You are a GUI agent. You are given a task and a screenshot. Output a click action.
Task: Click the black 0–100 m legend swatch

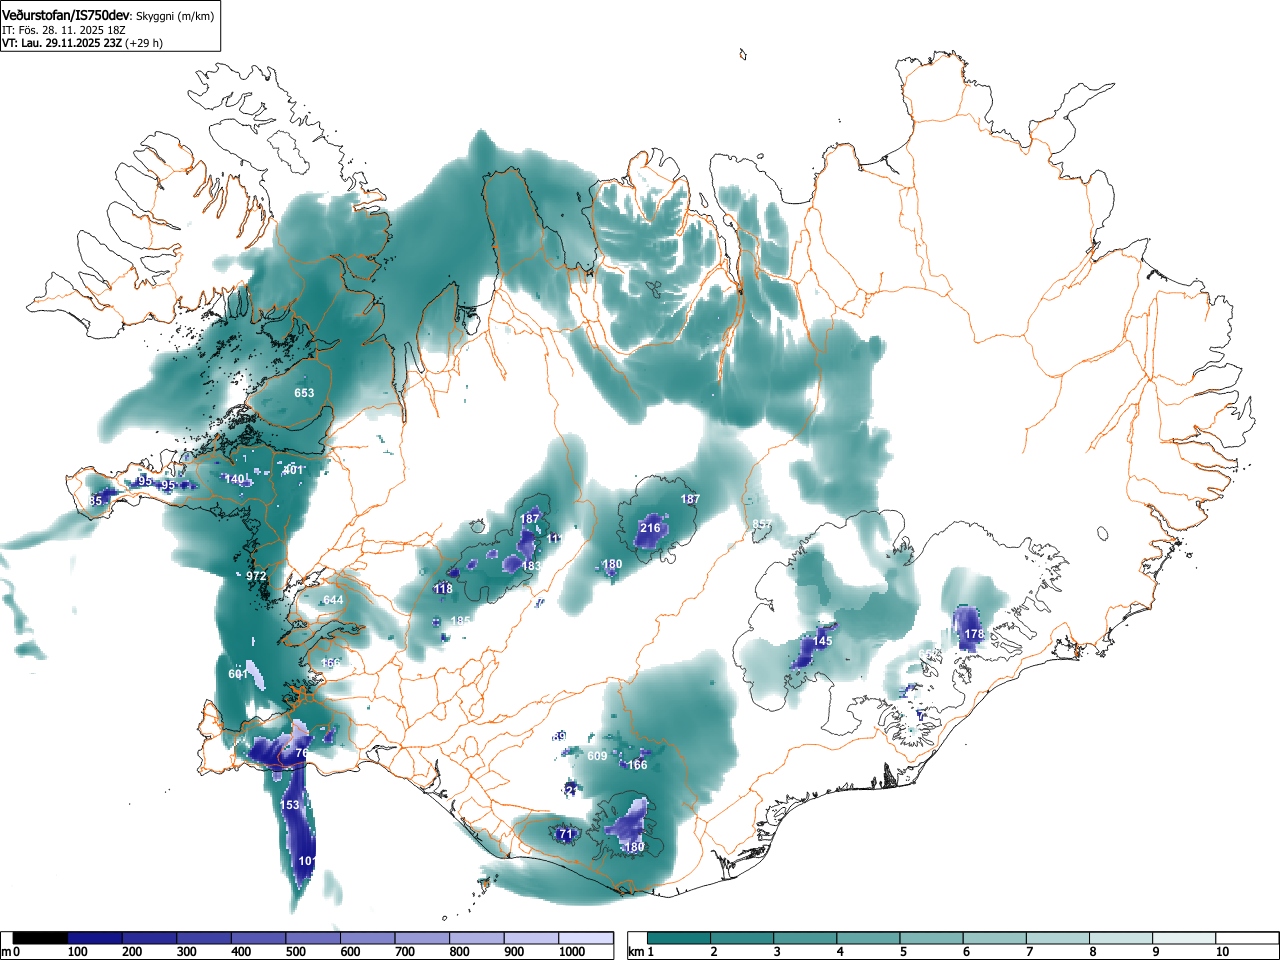tap(40, 938)
